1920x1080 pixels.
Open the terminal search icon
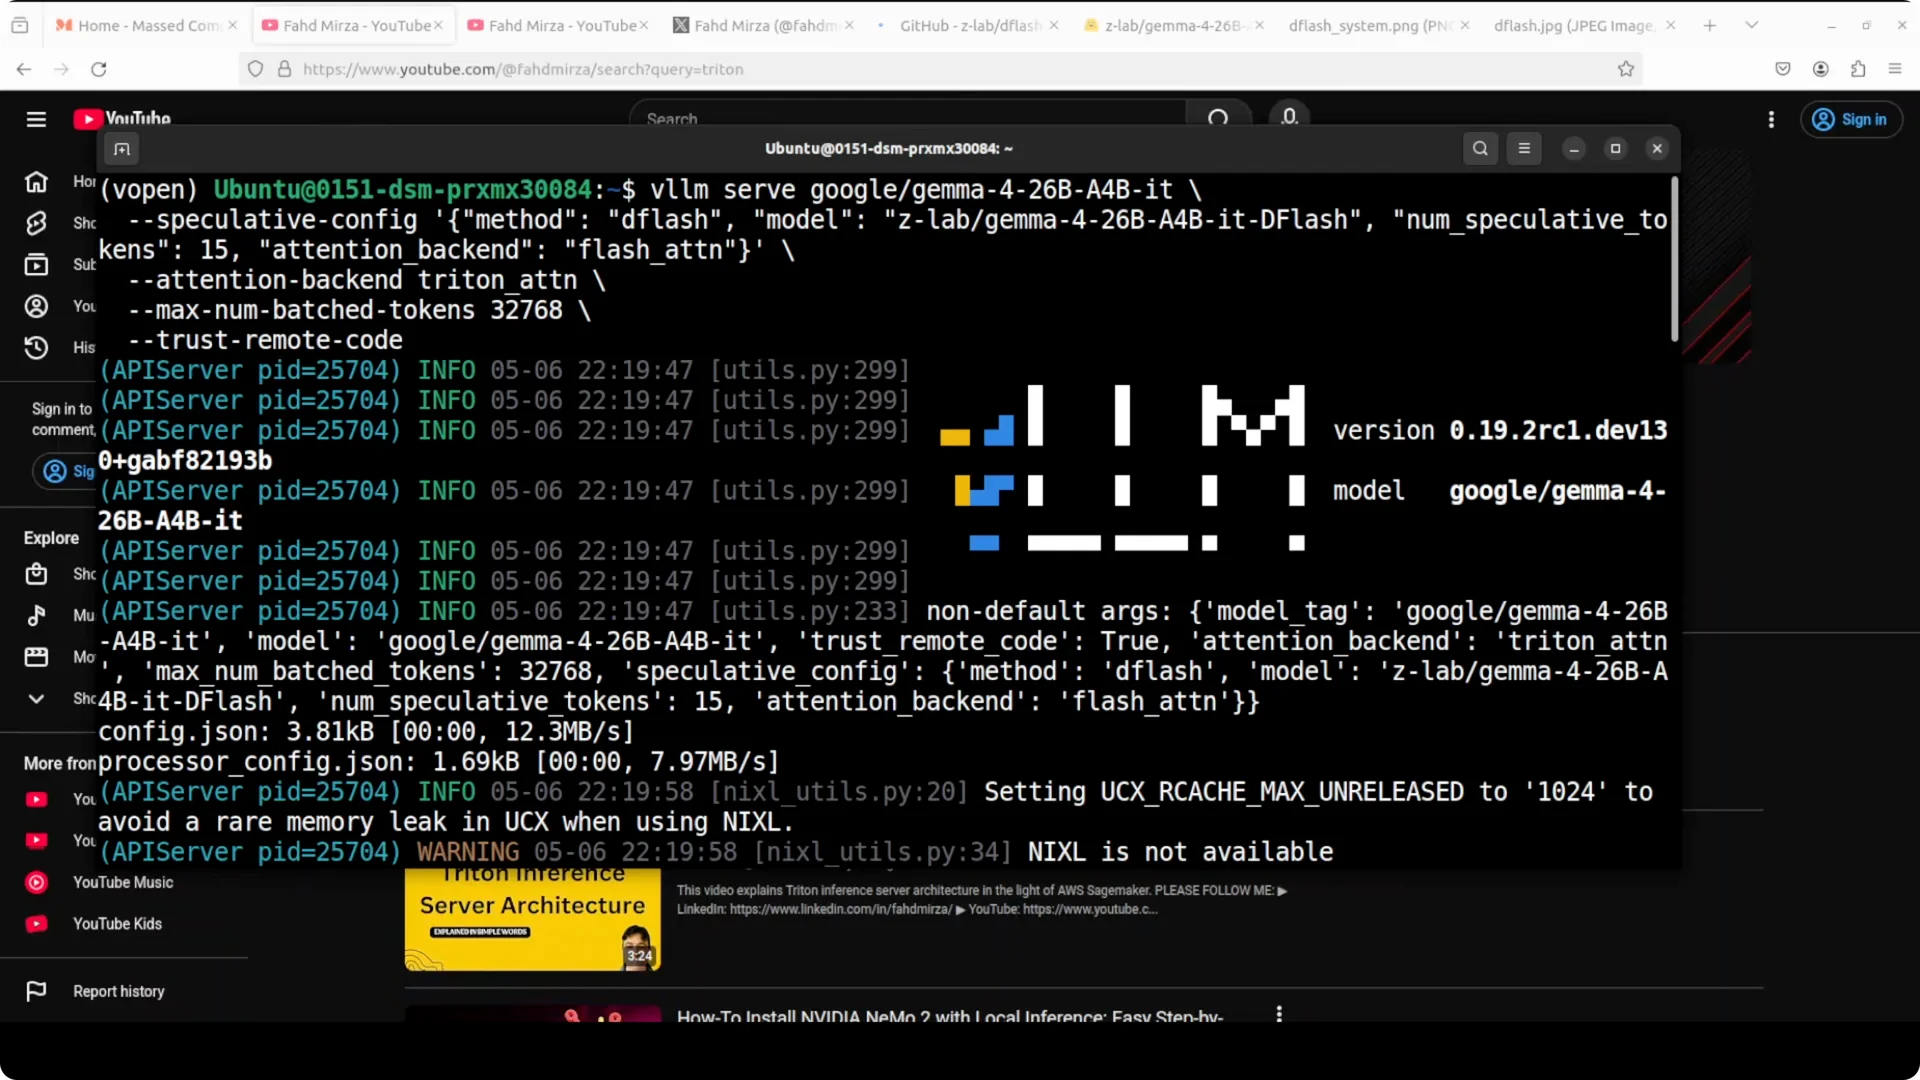click(1480, 148)
